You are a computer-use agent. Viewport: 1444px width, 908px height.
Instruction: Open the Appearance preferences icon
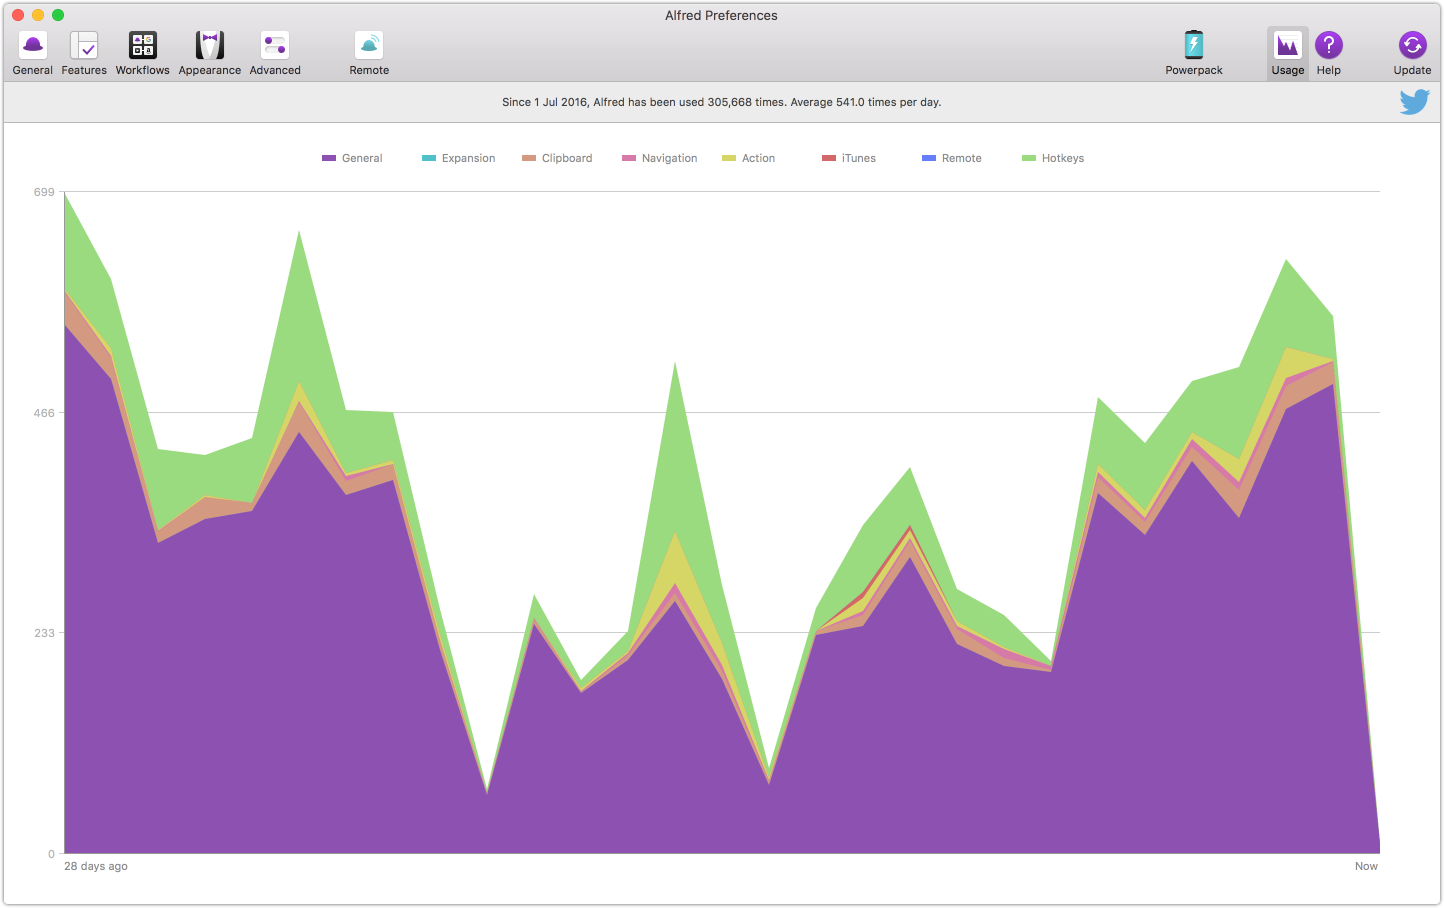[210, 45]
